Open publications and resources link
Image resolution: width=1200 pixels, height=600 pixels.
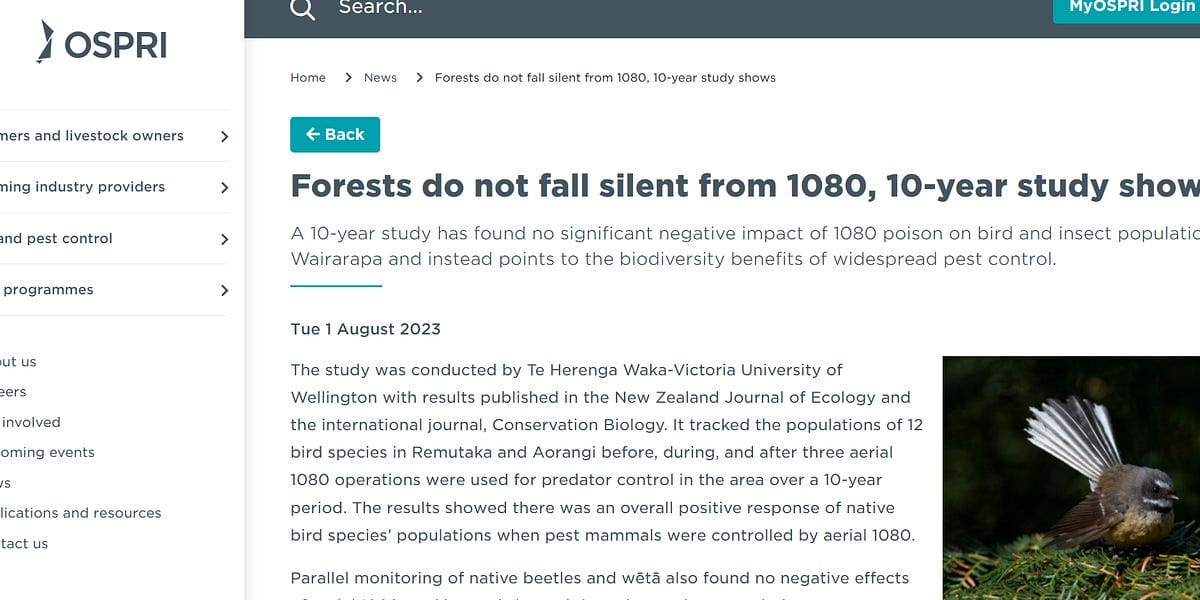(80, 513)
